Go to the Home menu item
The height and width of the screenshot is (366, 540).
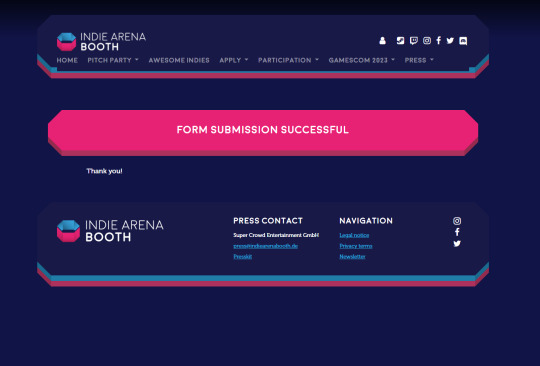click(67, 60)
